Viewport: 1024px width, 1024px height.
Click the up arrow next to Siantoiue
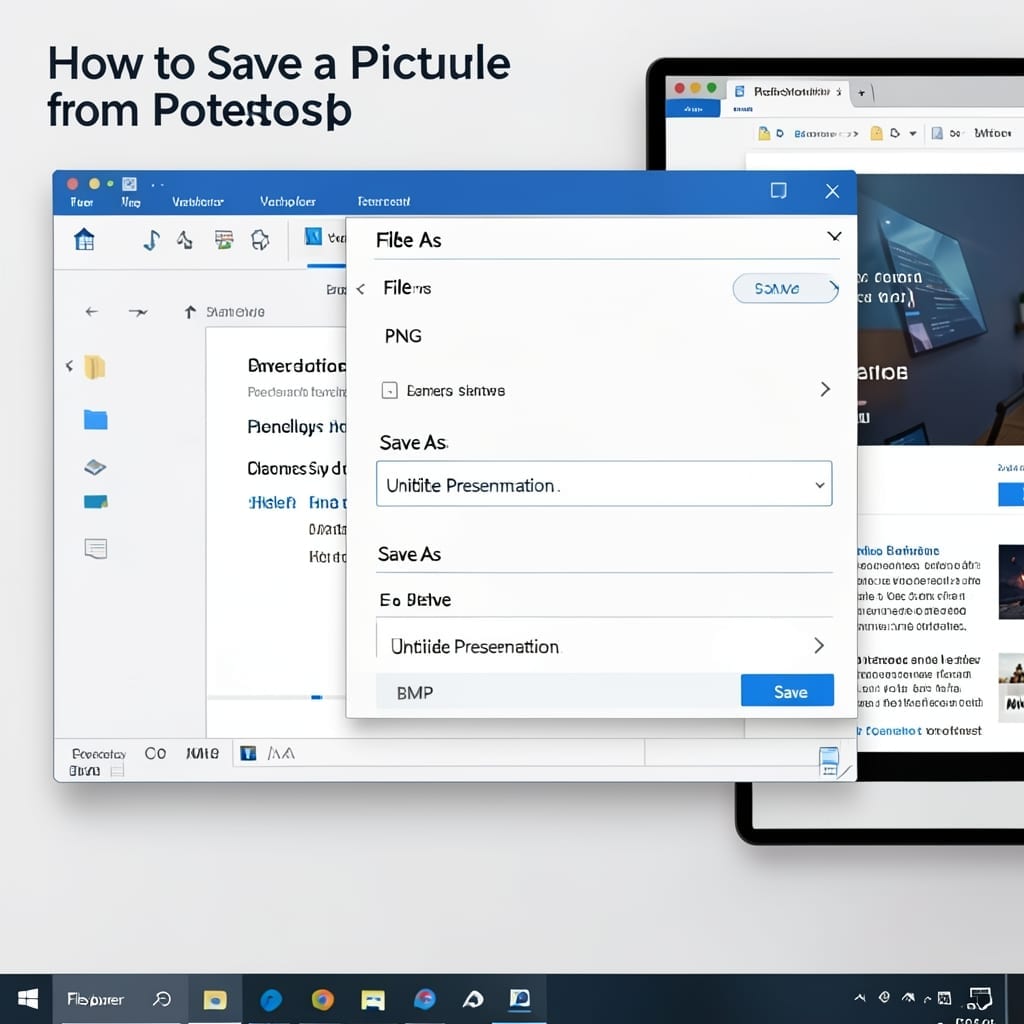[189, 312]
